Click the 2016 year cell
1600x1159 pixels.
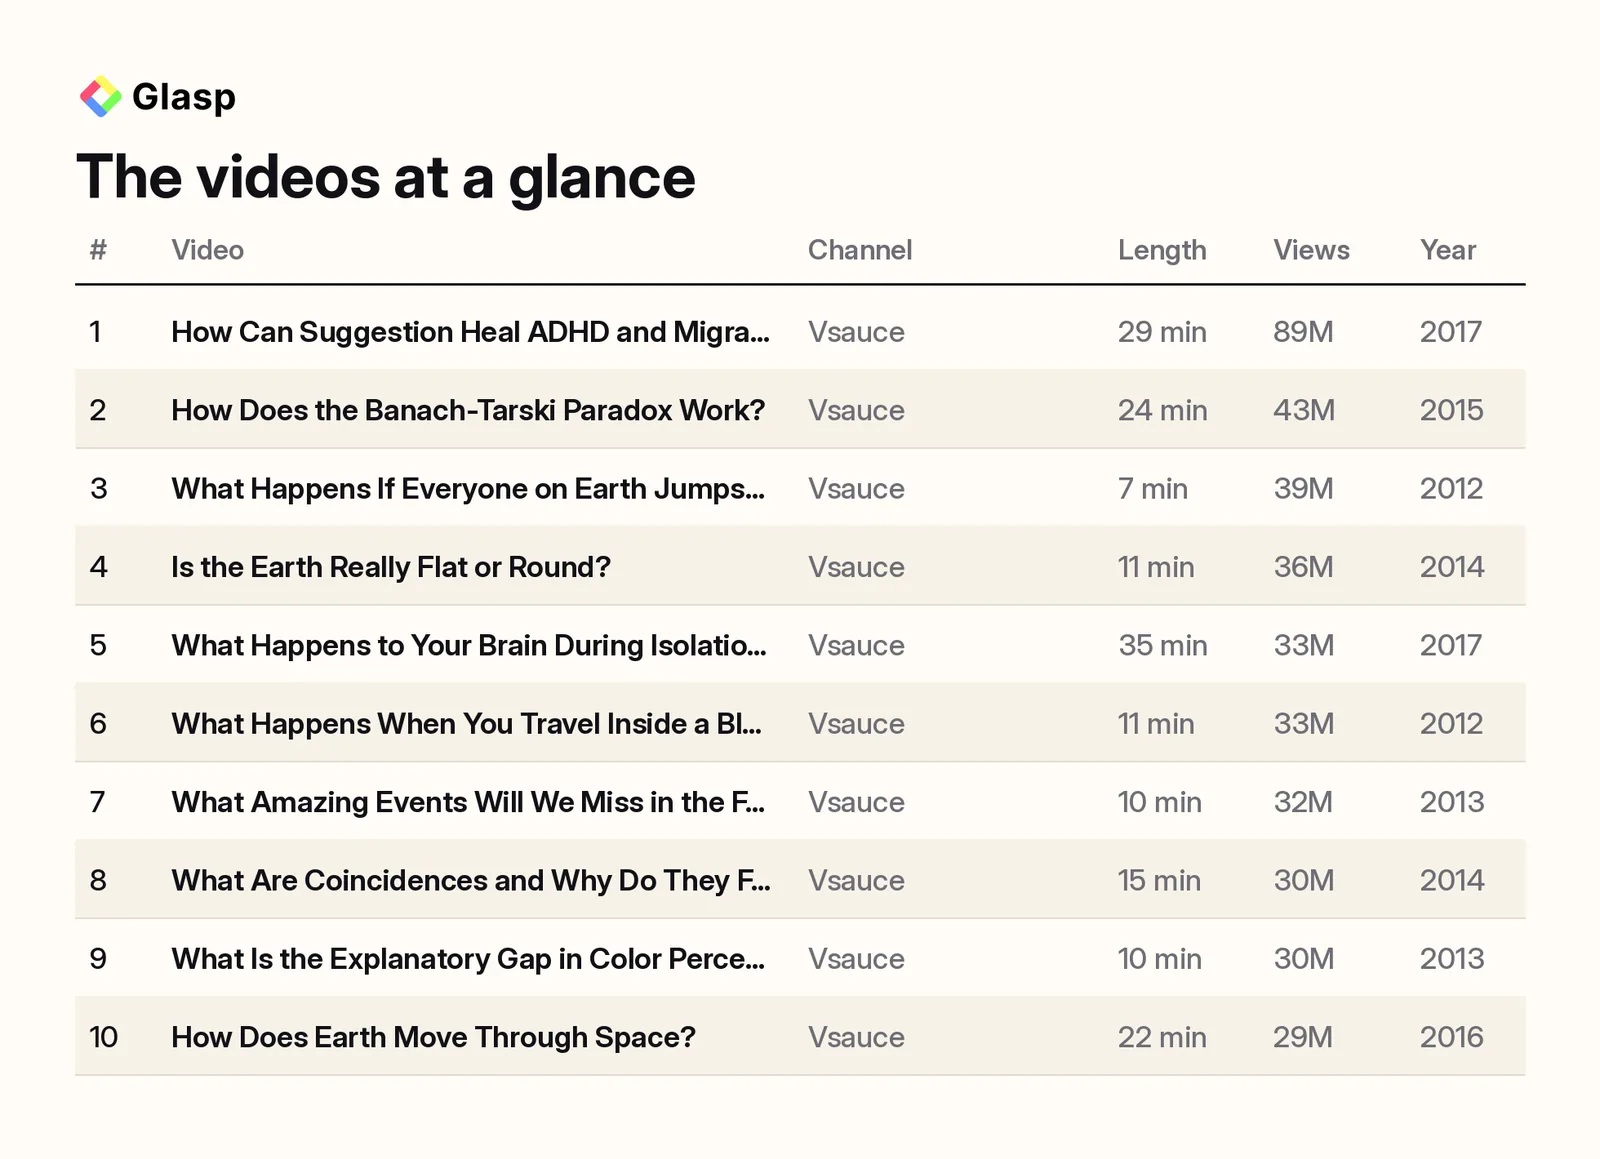coord(1452,1037)
